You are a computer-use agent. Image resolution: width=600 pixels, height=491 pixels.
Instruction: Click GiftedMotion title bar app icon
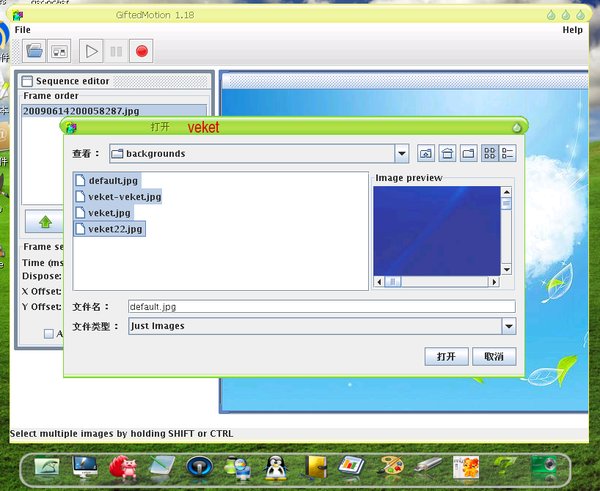pos(18,15)
